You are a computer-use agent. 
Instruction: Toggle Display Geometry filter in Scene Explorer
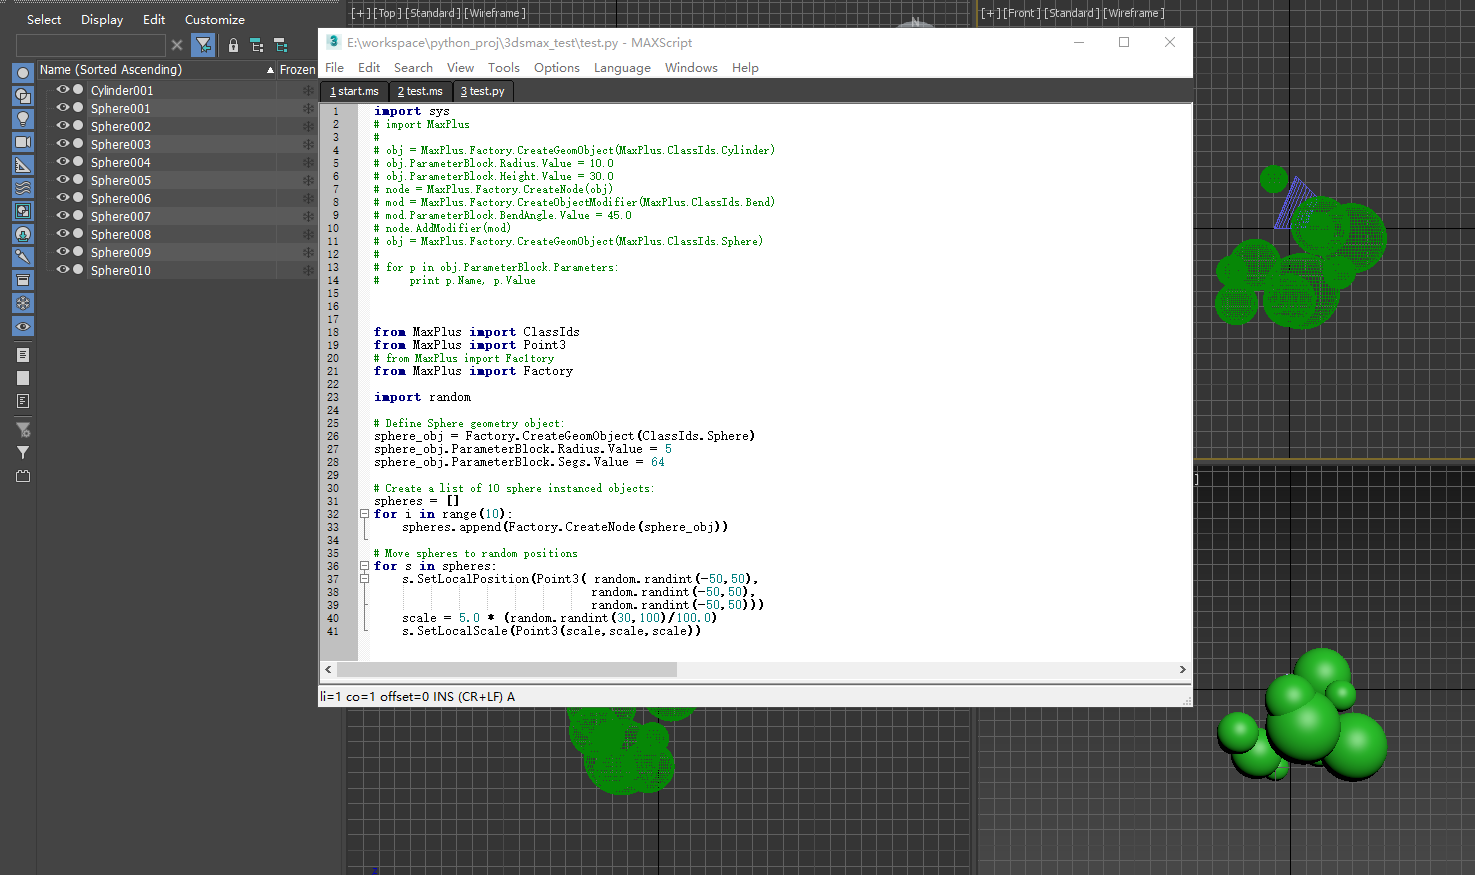pos(23,73)
